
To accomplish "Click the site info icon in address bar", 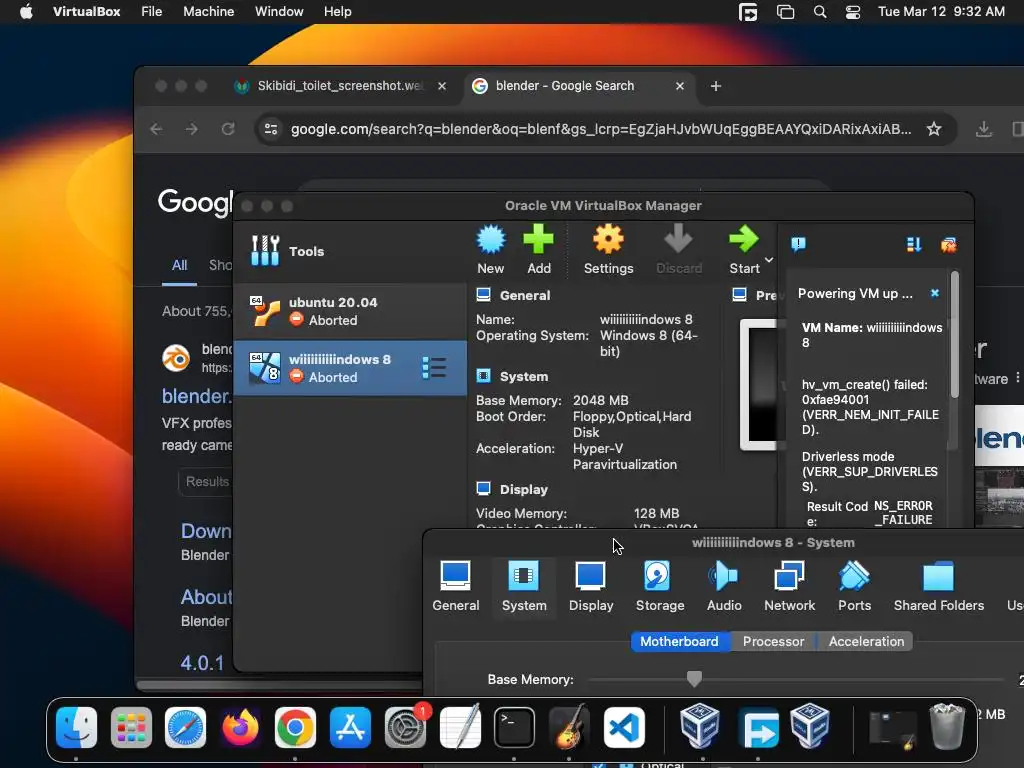I will (x=270, y=129).
